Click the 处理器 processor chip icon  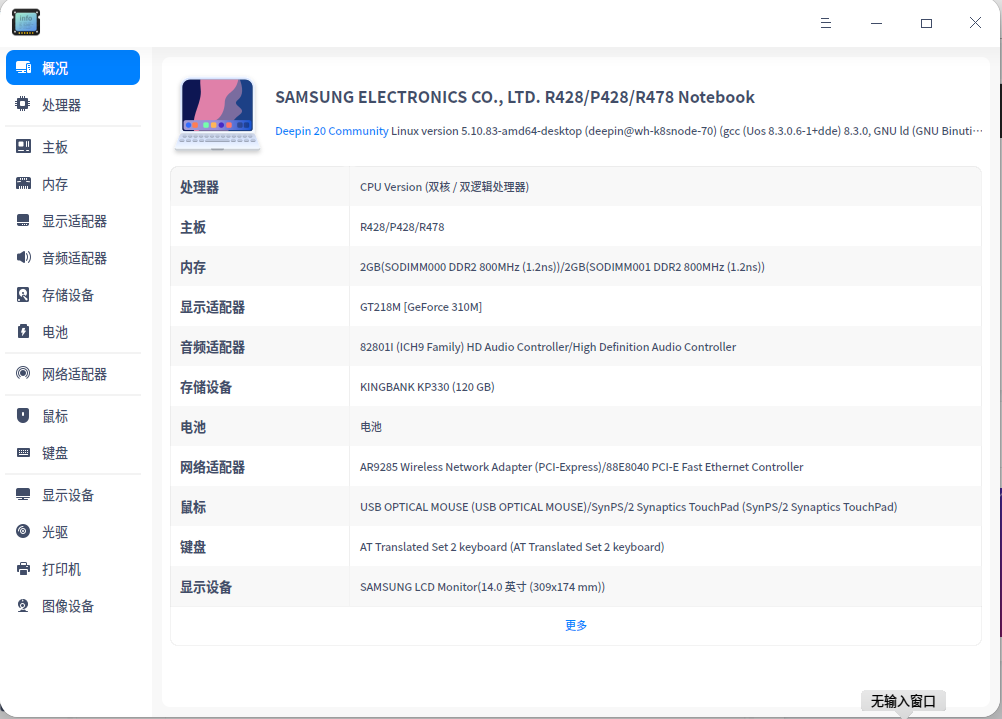click(23, 104)
